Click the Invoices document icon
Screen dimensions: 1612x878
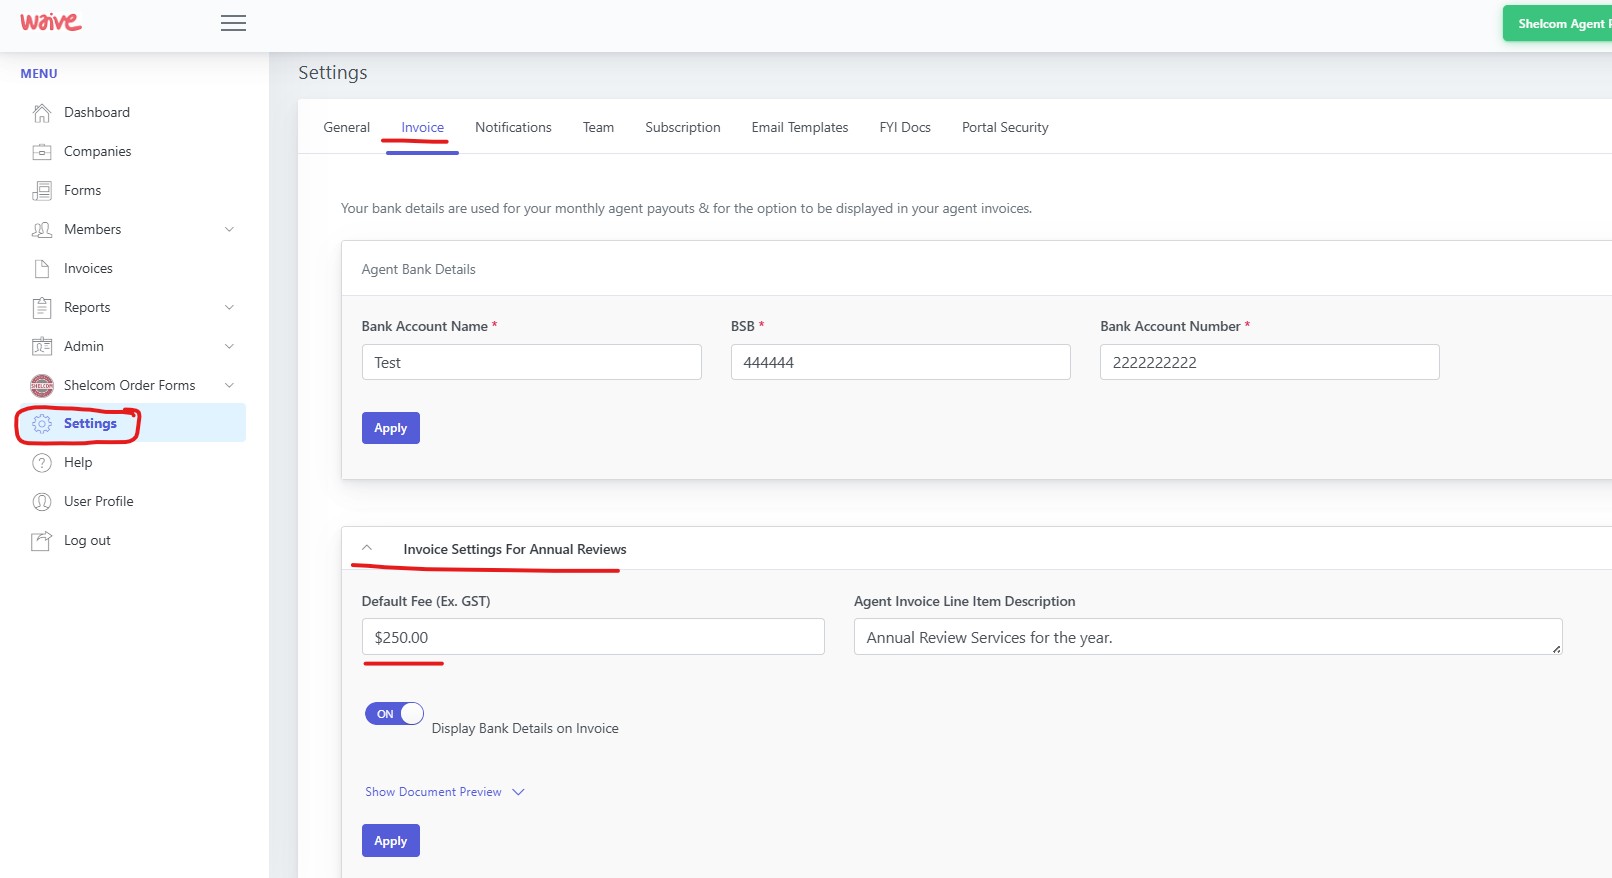pyautogui.click(x=42, y=269)
